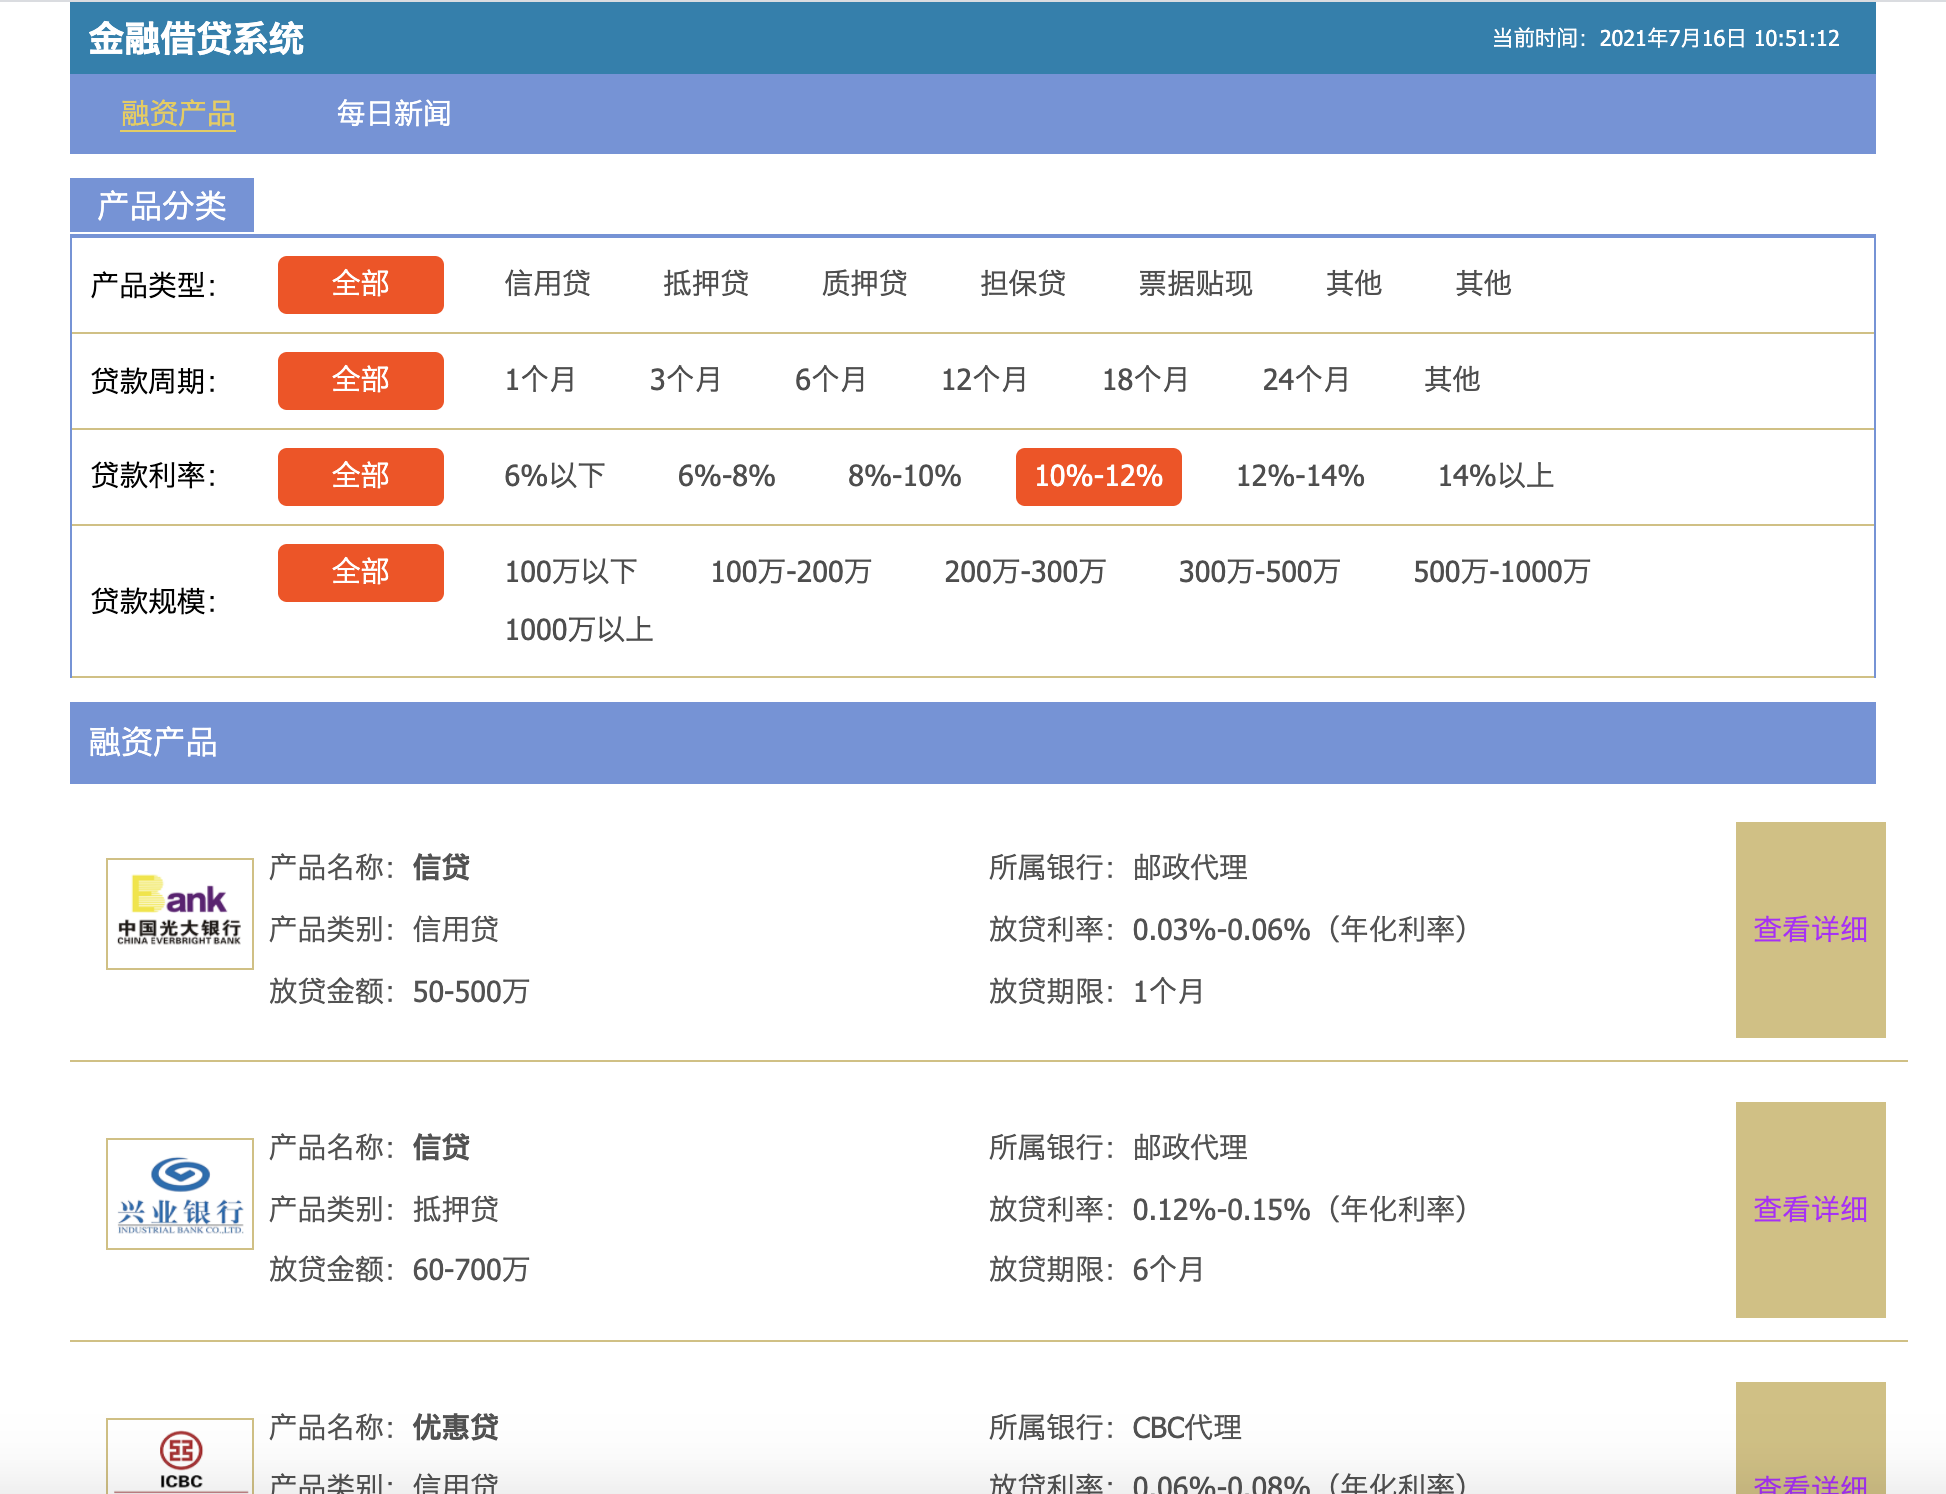Click 全部 button for 贷款规模
Image resolution: width=1946 pixels, height=1494 pixels.
coord(360,572)
